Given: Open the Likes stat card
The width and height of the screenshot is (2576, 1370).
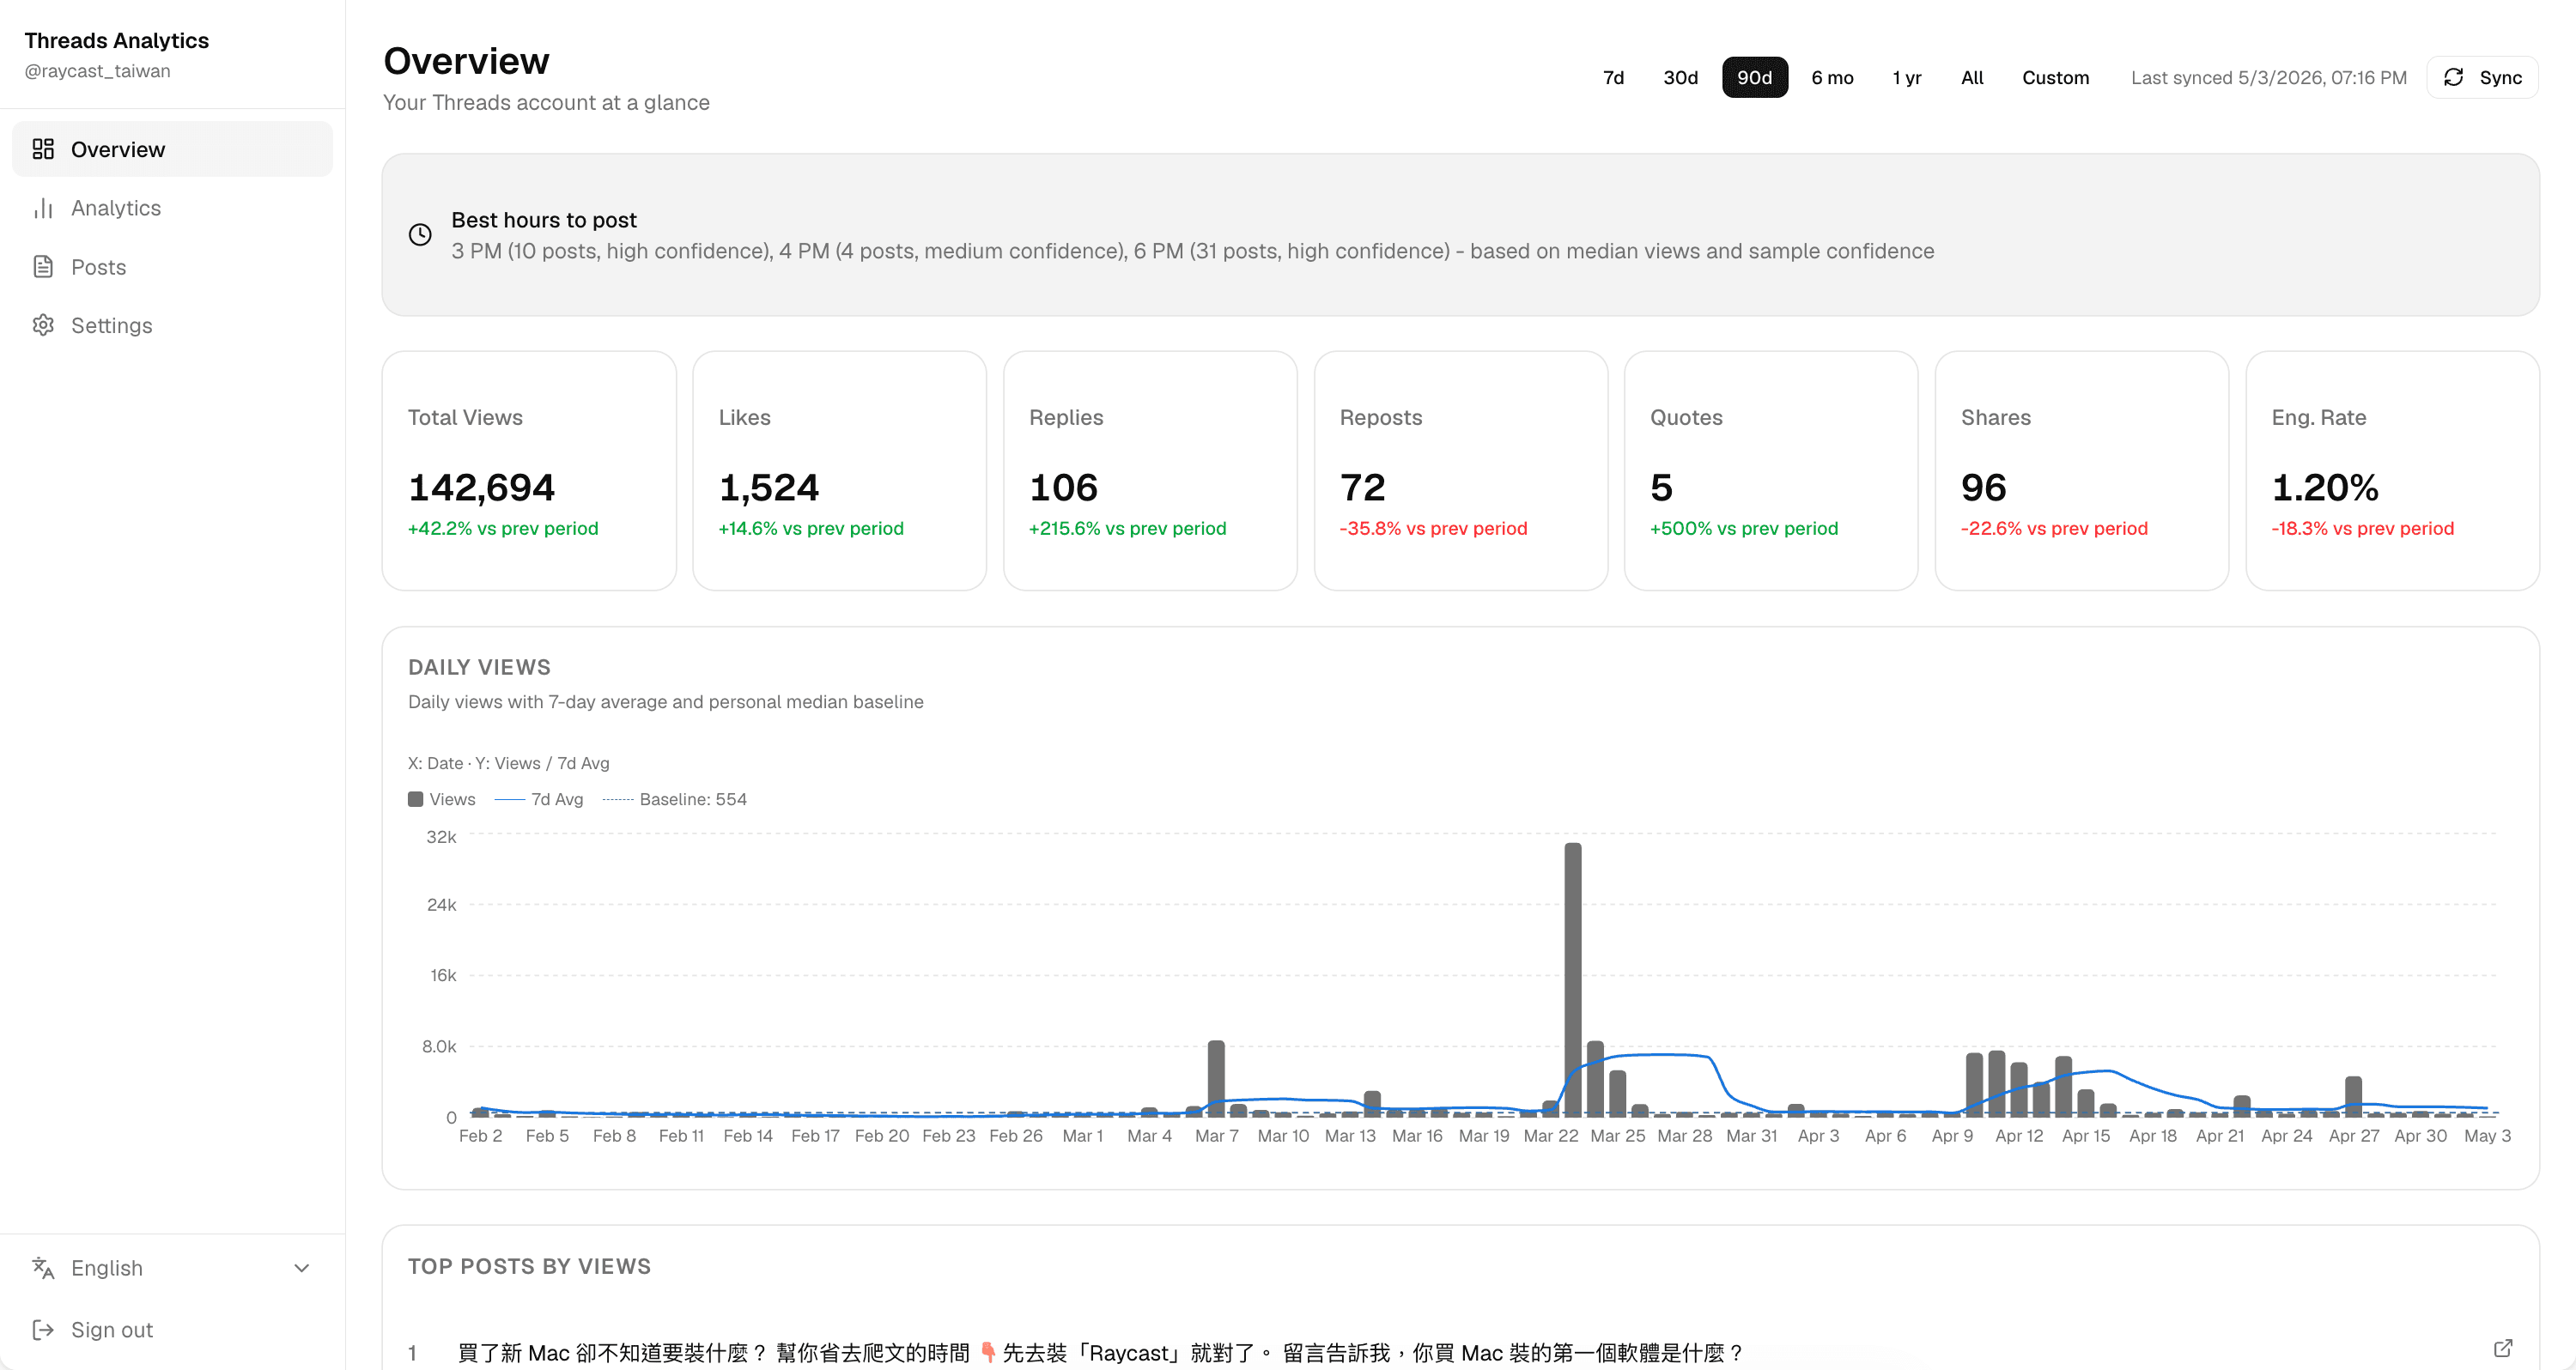Looking at the screenshot, I should [x=839, y=471].
